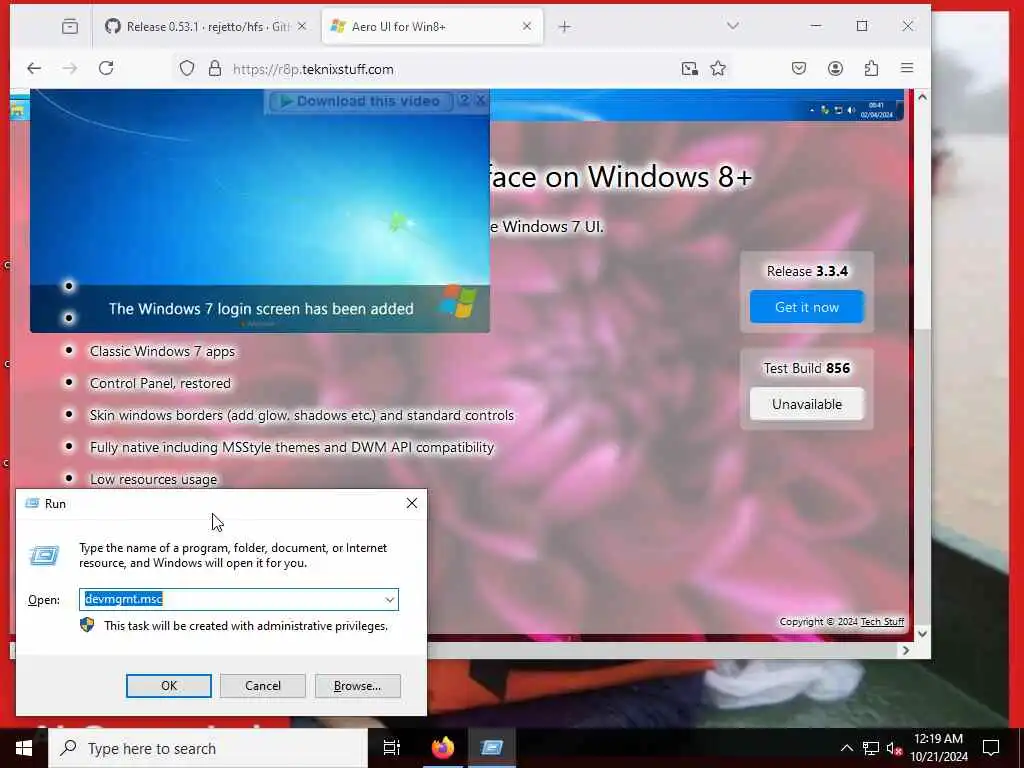
Task: Click the 'Test Build 856' label
Action: [807, 368]
